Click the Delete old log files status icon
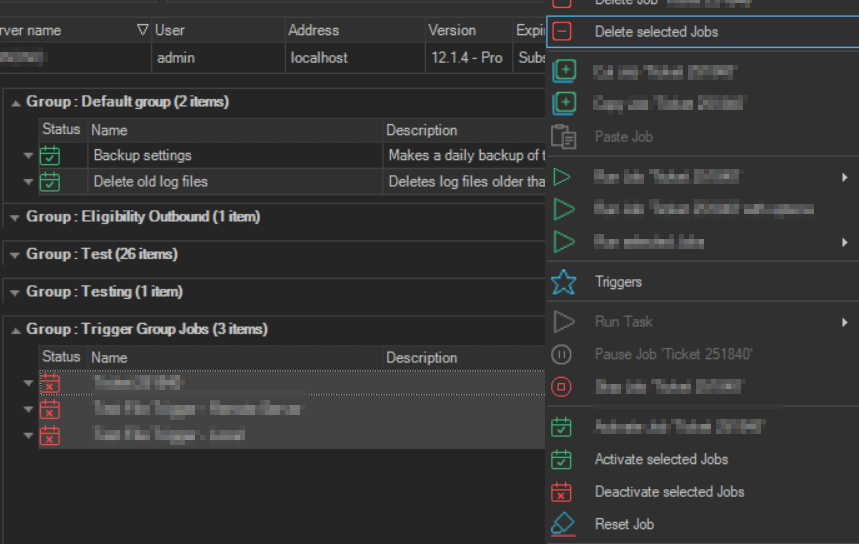Viewport: 859px width, 544px height. click(50, 182)
